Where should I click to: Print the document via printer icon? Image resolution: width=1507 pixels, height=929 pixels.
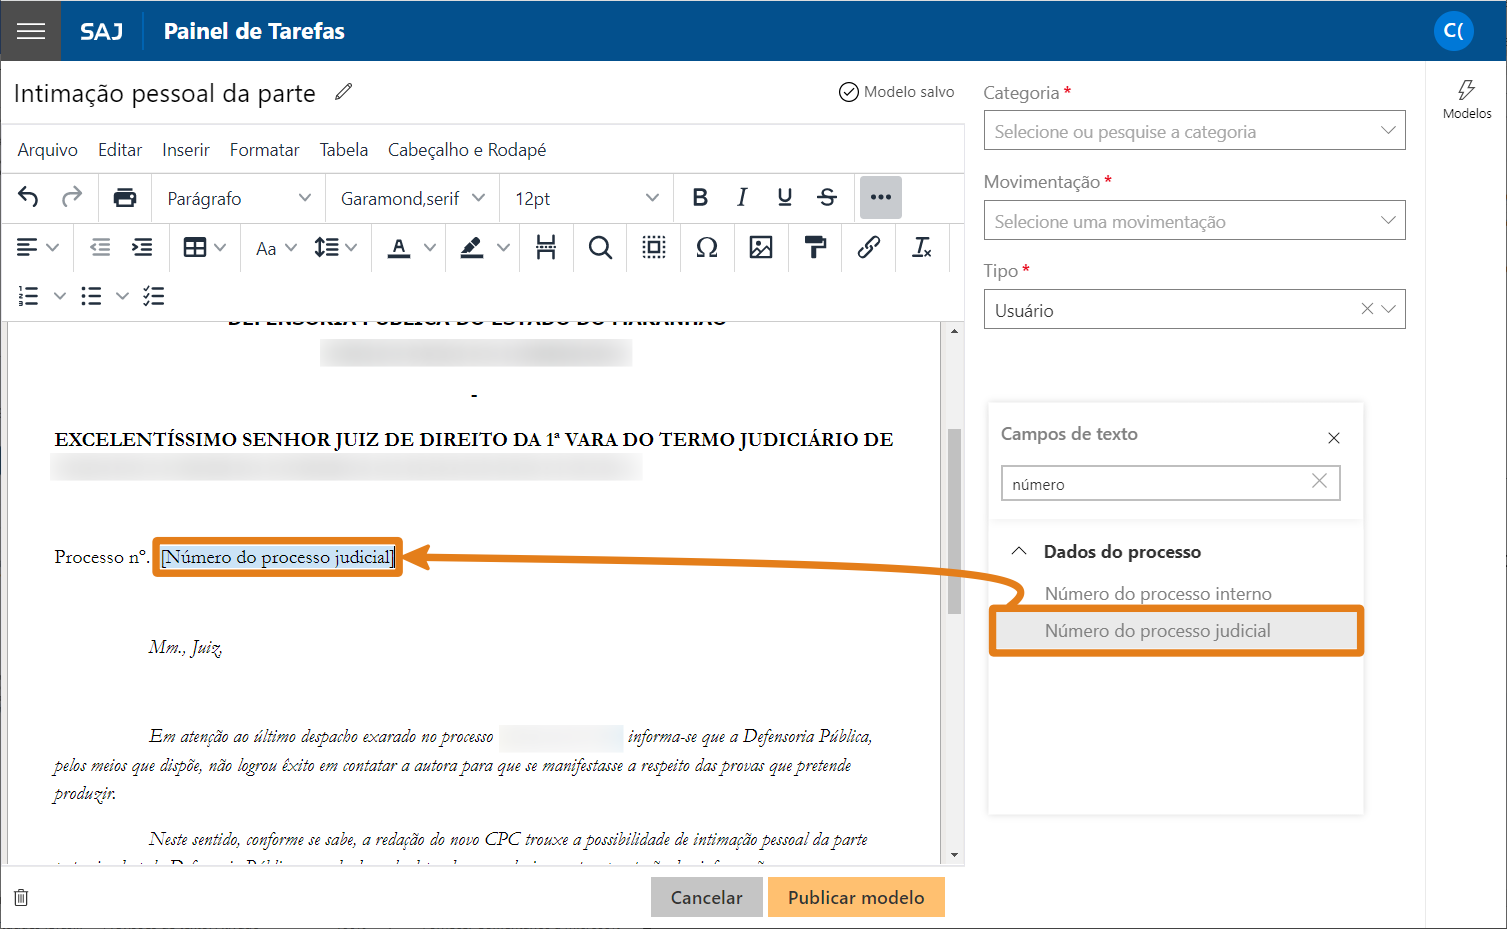pos(125,198)
